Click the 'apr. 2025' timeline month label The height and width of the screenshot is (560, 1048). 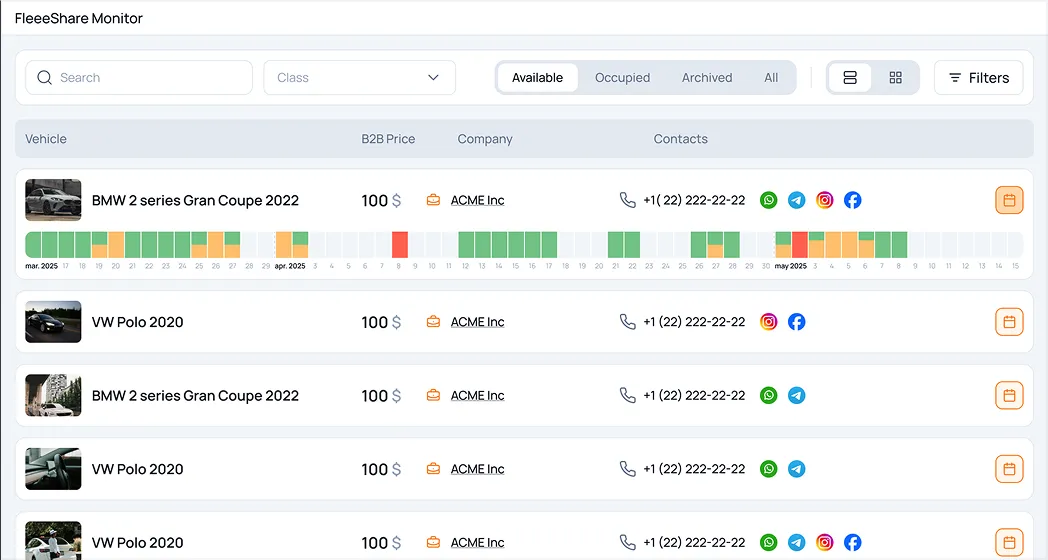tap(290, 266)
